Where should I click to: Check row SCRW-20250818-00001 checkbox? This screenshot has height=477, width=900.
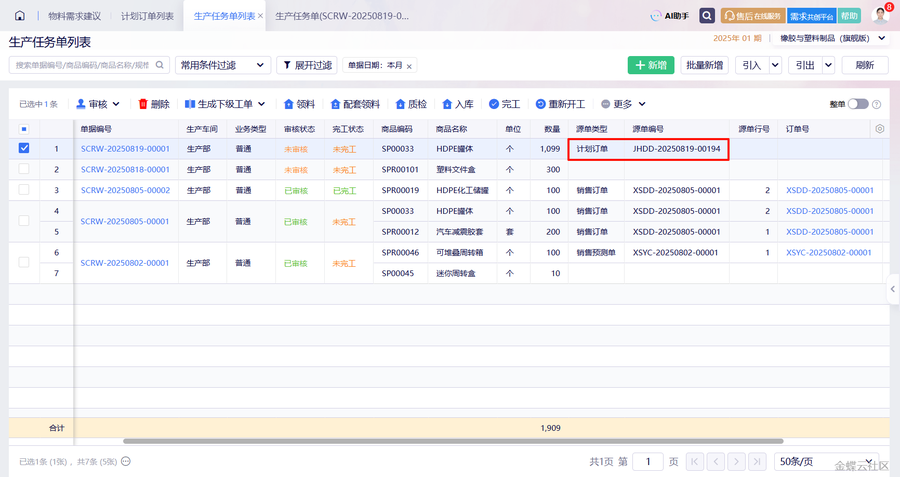pyautogui.click(x=24, y=169)
